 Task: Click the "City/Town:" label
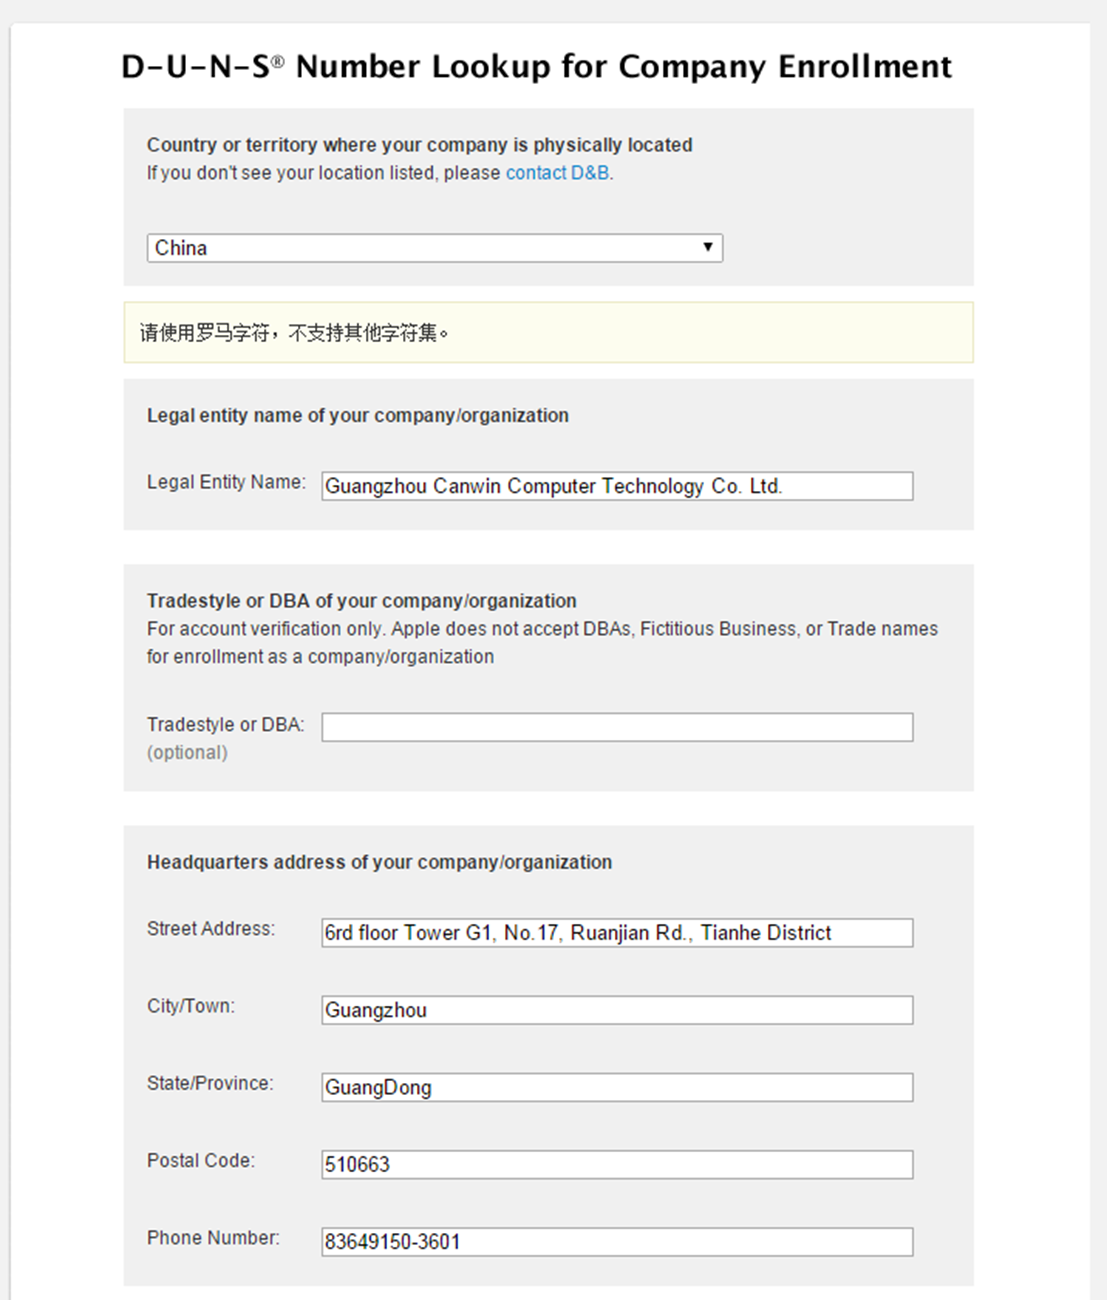point(191,1006)
